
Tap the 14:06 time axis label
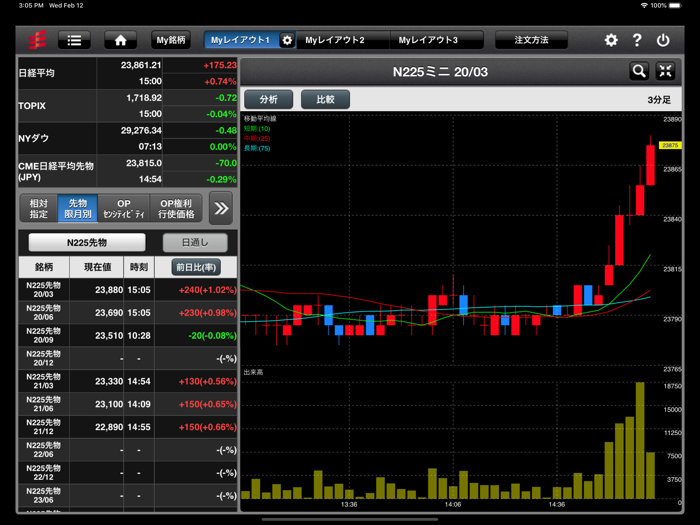[453, 504]
